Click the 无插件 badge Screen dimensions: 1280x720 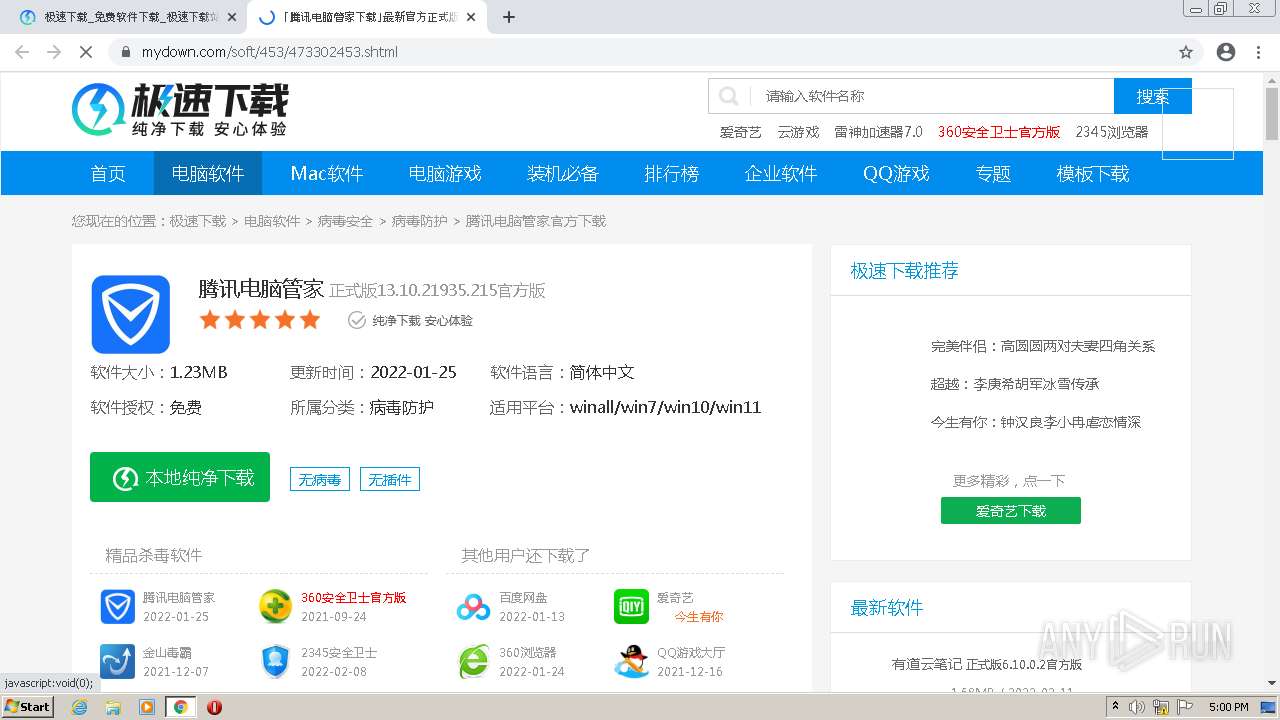pos(390,480)
